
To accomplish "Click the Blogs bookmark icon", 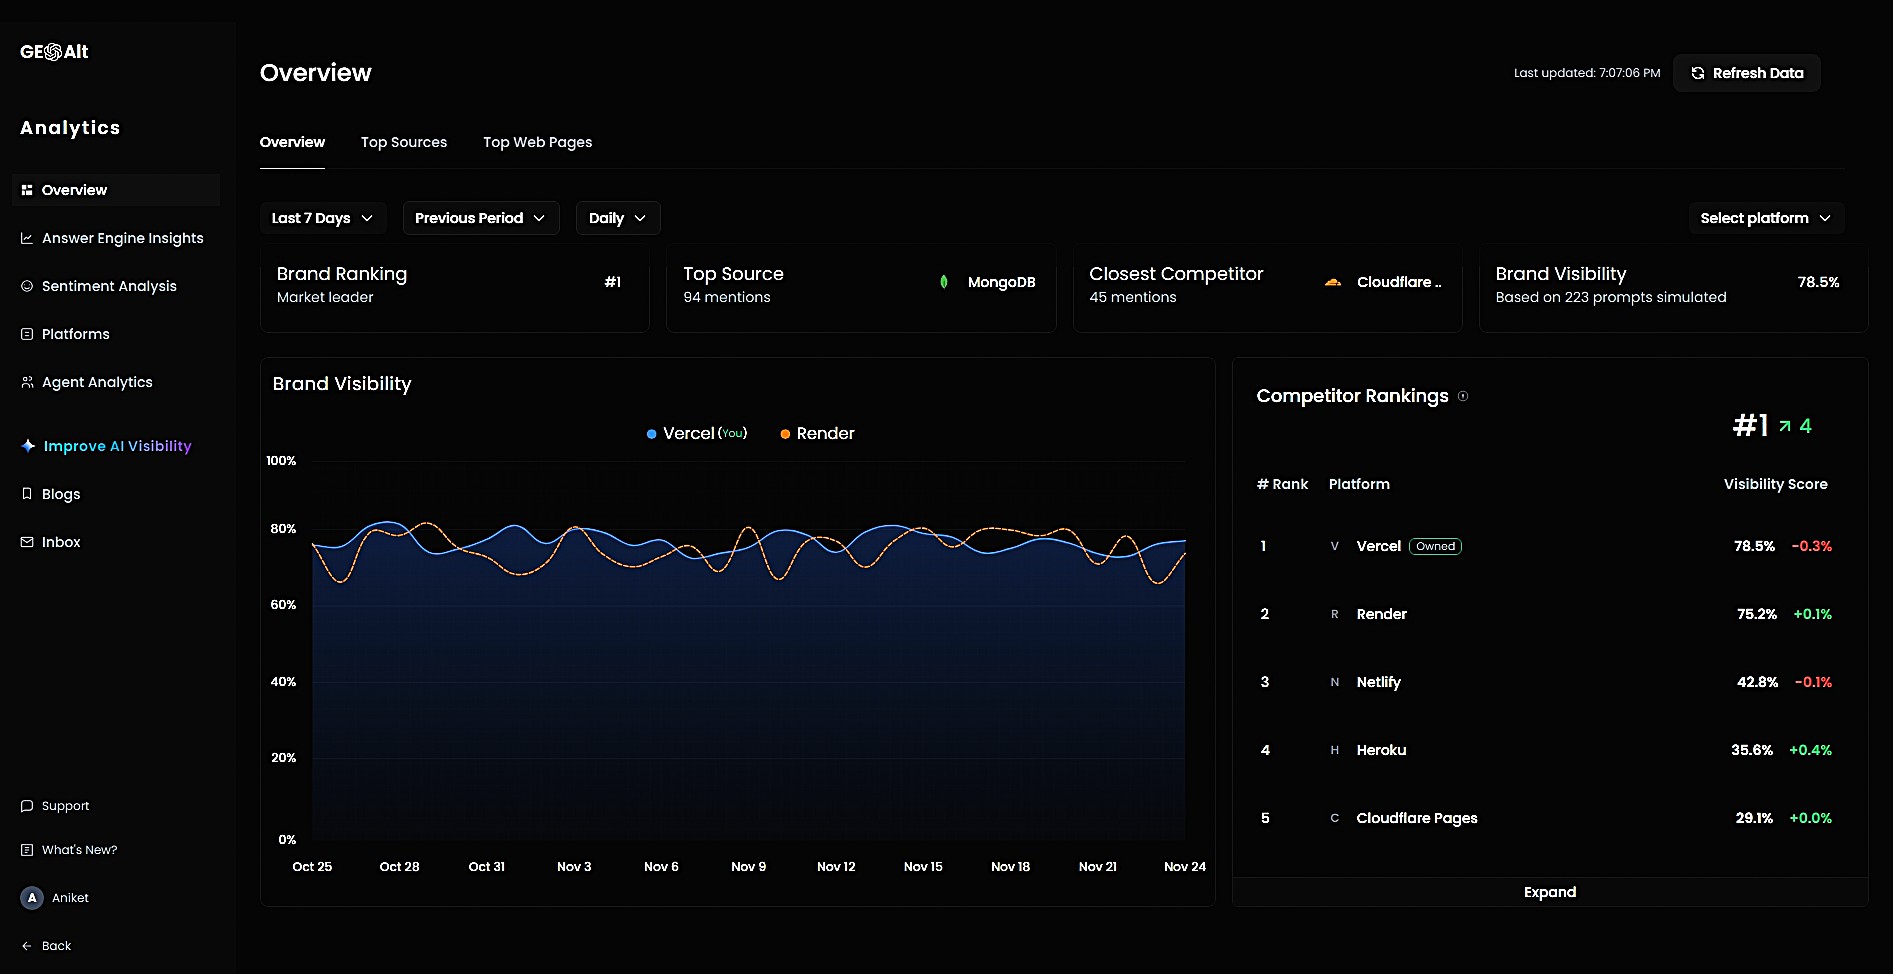I will tap(27, 494).
